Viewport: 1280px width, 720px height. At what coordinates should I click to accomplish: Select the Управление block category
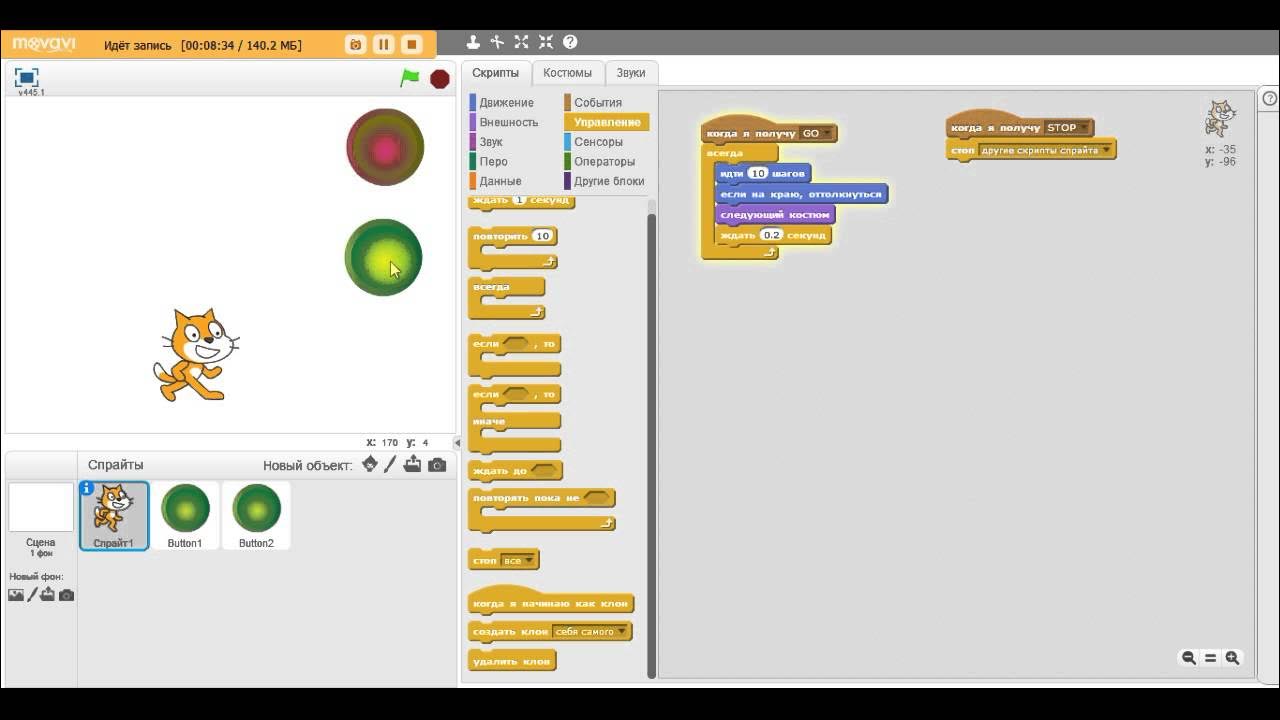click(x=606, y=122)
